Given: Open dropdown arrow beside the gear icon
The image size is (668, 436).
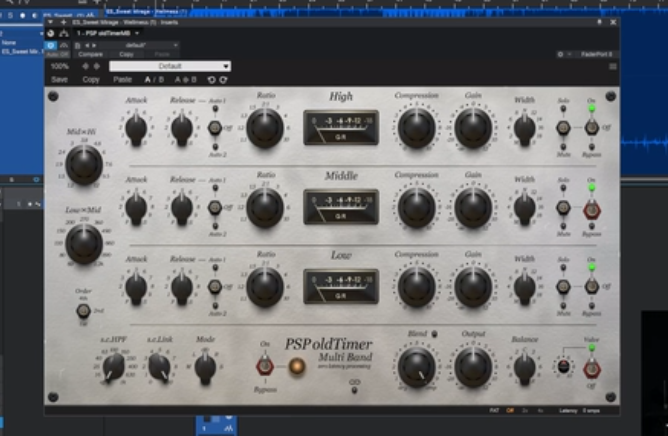Looking at the screenshot, I should pos(569,54).
